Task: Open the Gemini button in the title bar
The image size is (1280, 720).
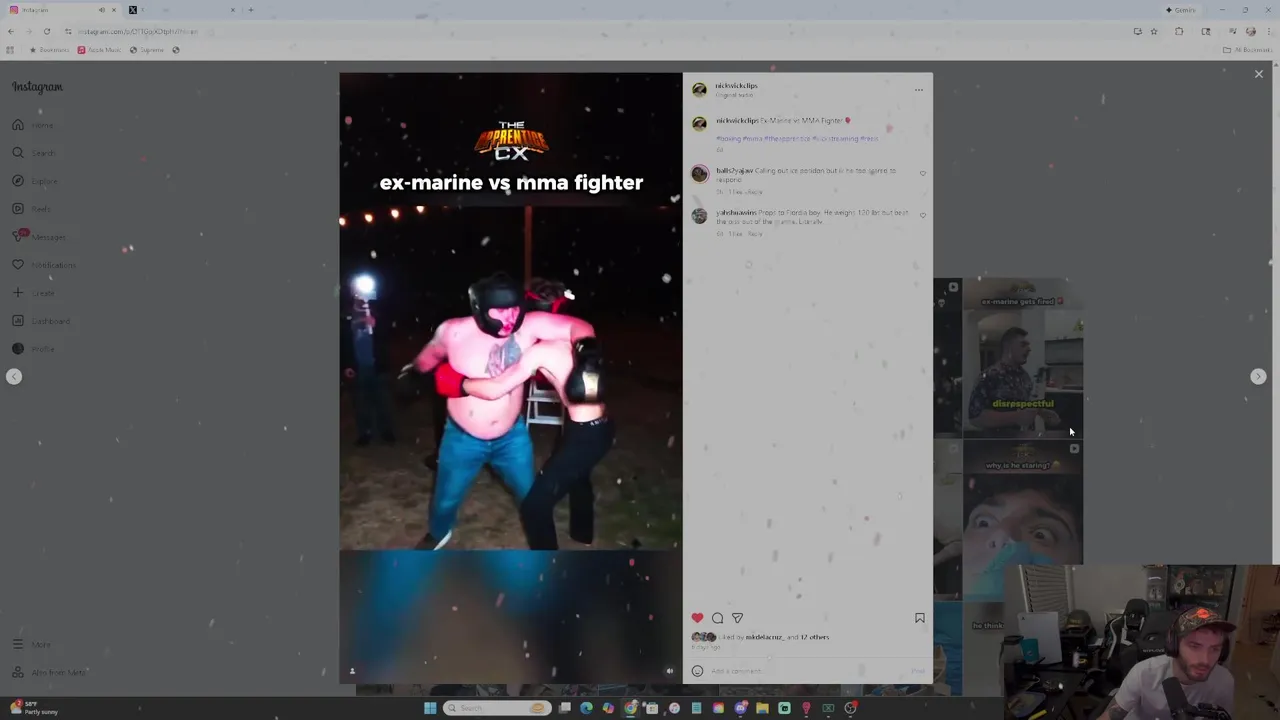Action: click(1181, 10)
